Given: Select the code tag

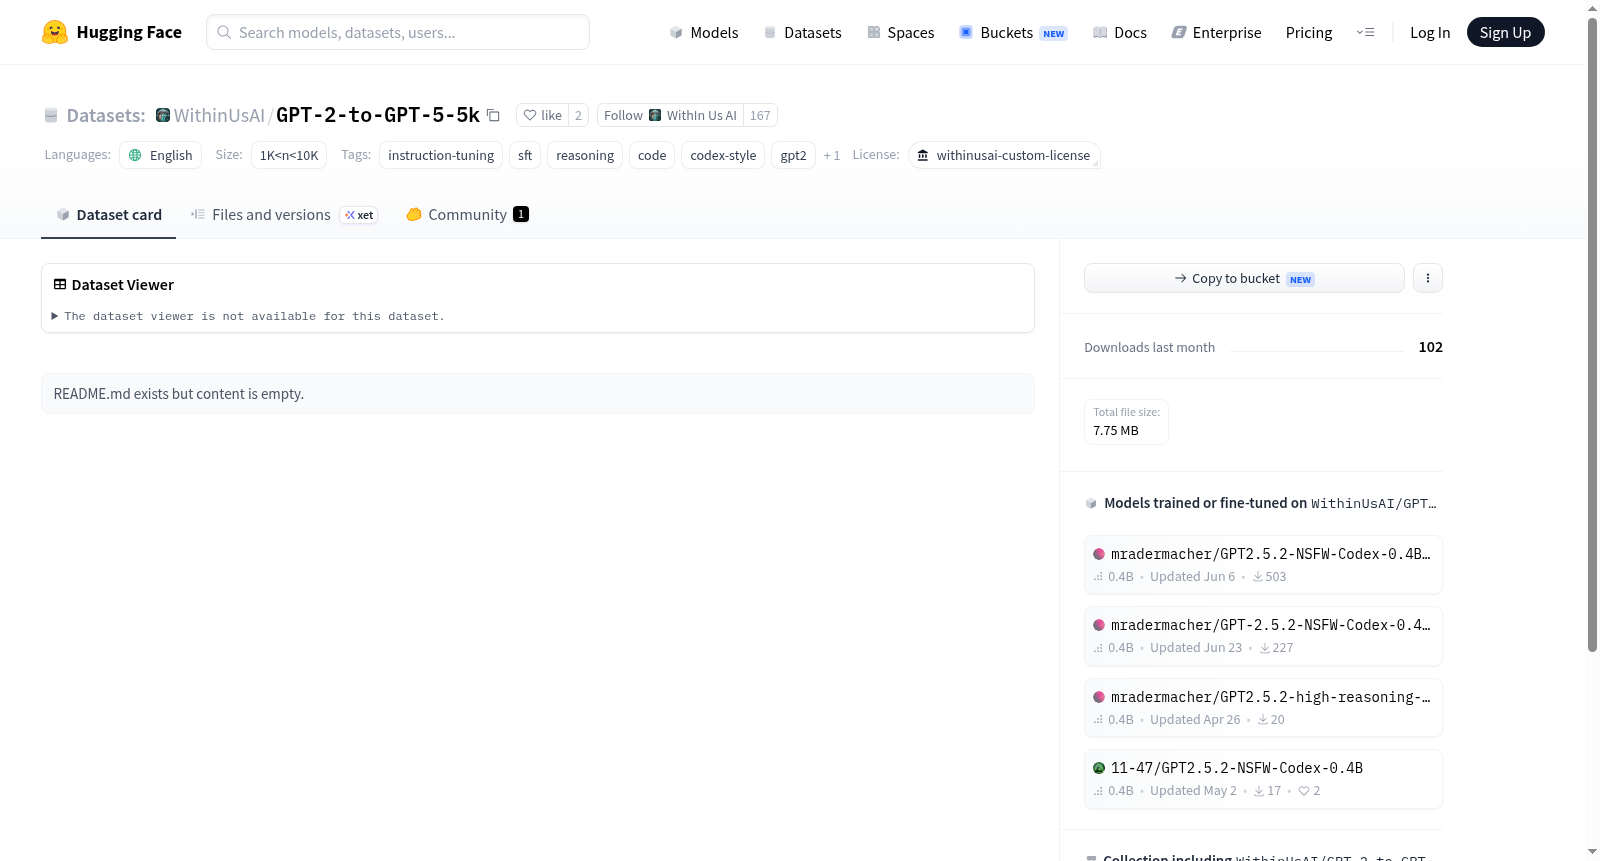Looking at the screenshot, I should (652, 155).
